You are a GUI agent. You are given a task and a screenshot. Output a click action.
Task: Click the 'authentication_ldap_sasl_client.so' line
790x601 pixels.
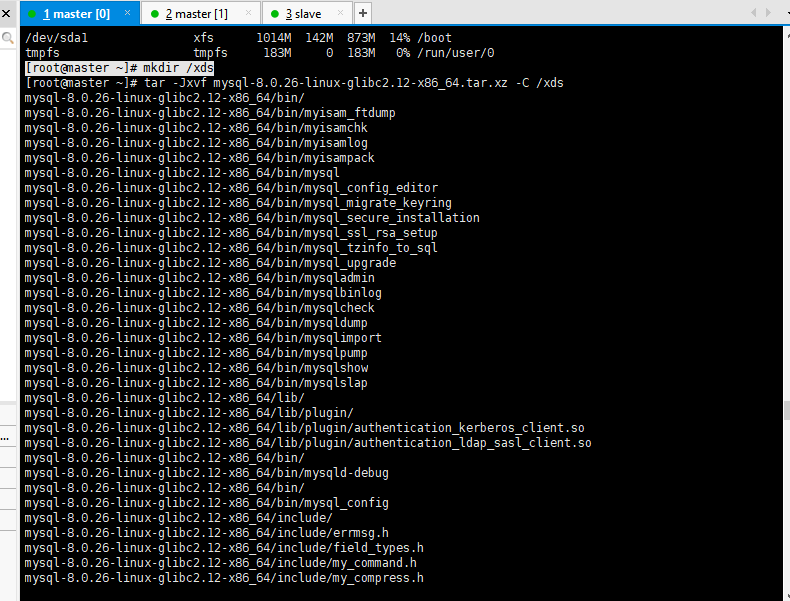click(308, 443)
